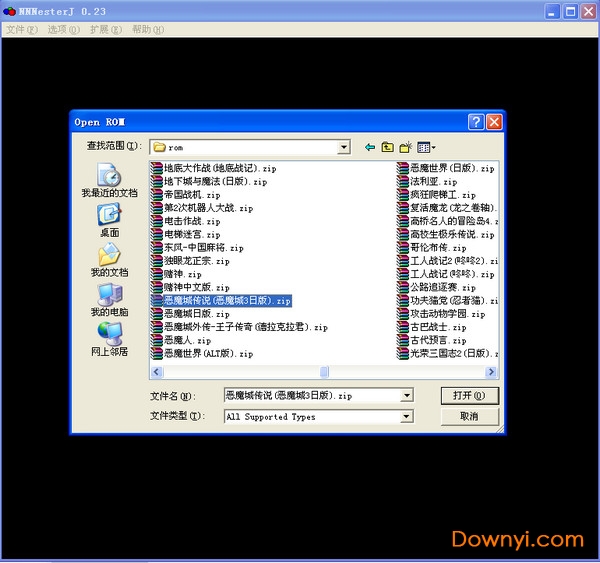This screenshot has width=600, height=563.
Task: Select 恶魔城传说(恶魔城3日版).zip
Action: pyautogui.click(x=221, y=301)
